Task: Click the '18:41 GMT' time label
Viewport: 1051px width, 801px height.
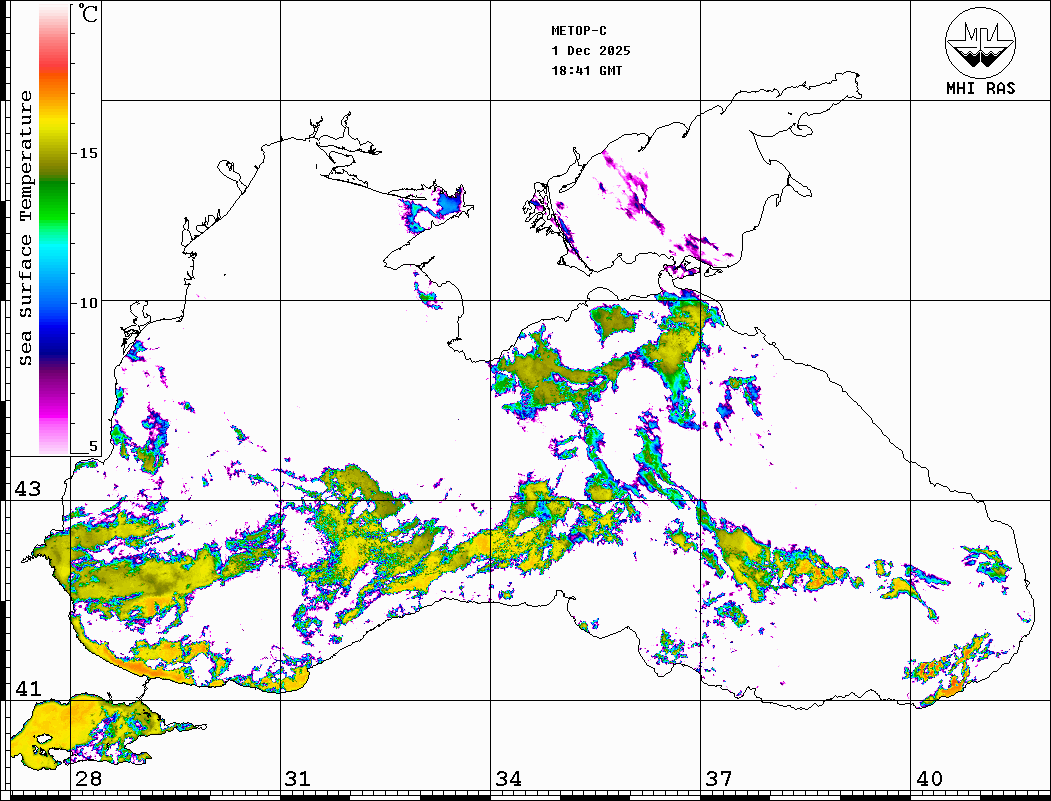Action: (586, 71)
